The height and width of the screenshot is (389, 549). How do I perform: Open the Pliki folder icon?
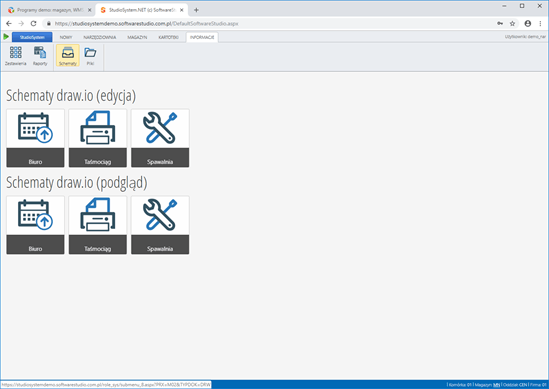click(90, 56)
